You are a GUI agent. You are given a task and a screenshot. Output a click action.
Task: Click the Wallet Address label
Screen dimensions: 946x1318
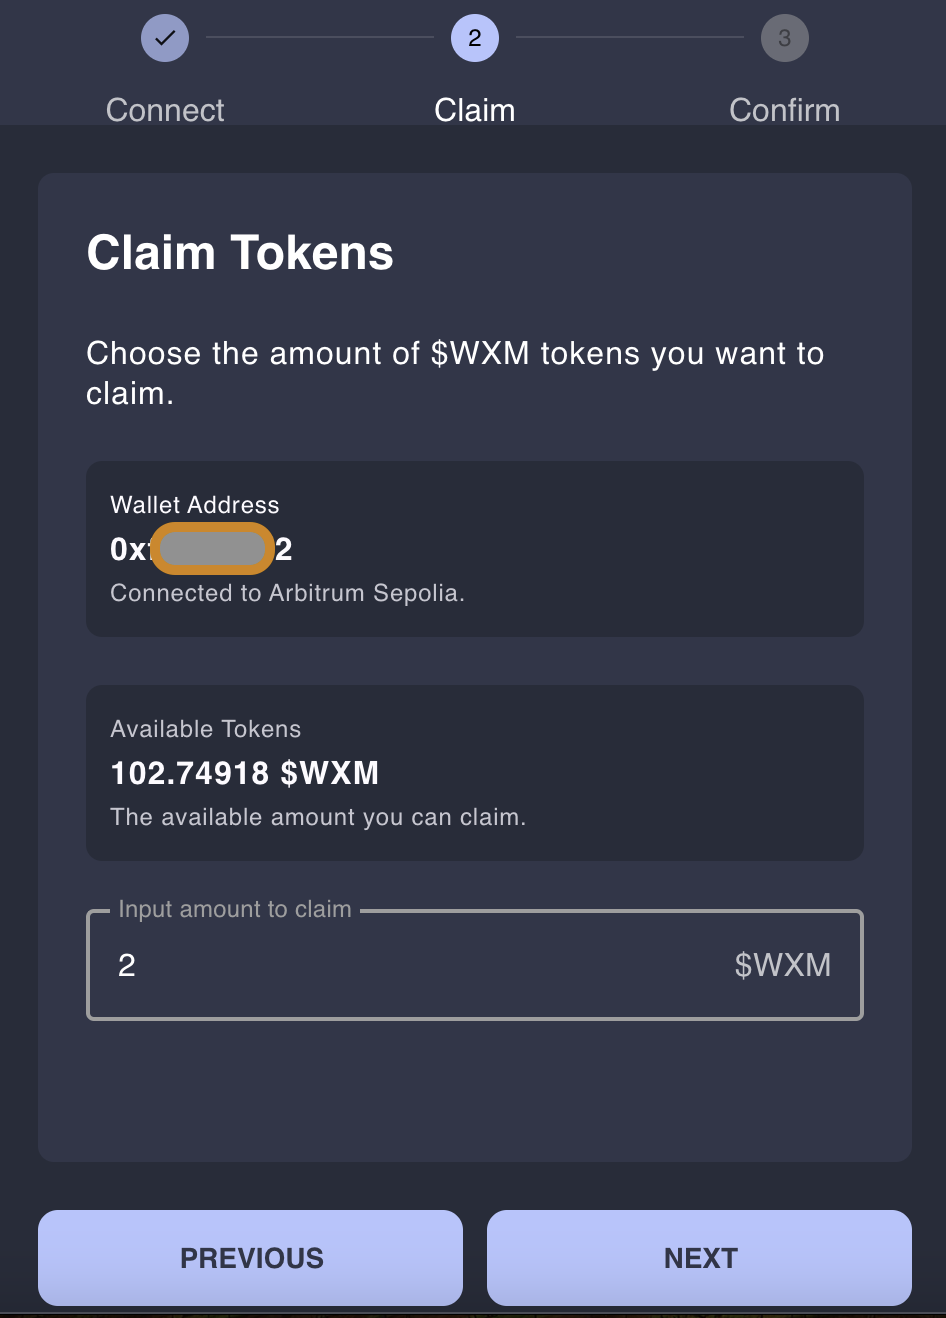(x=195, y=505)
